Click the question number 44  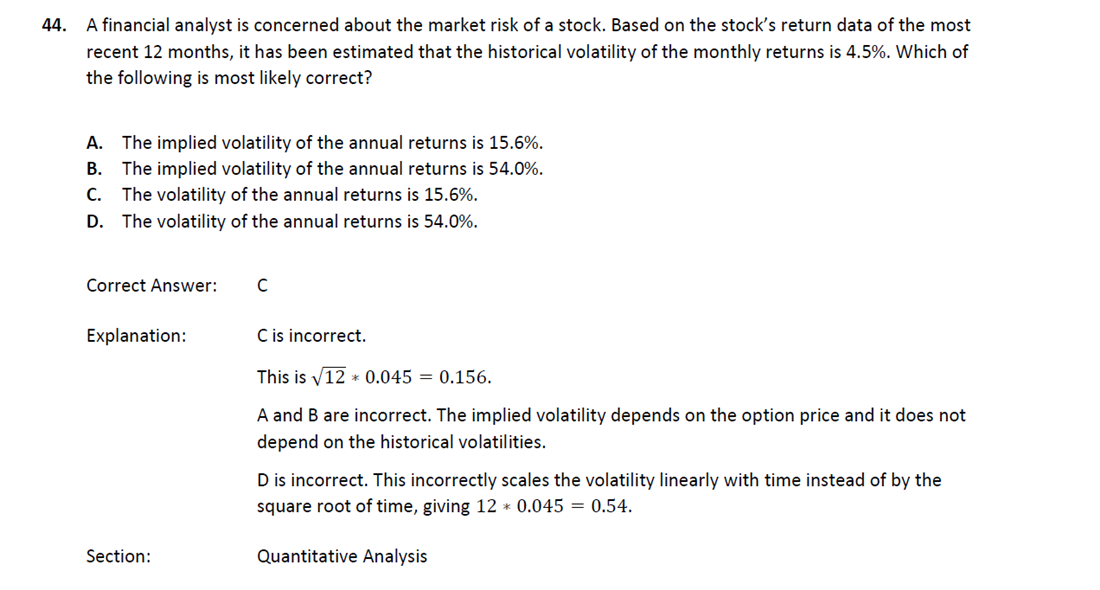click(x=54, y=25)
